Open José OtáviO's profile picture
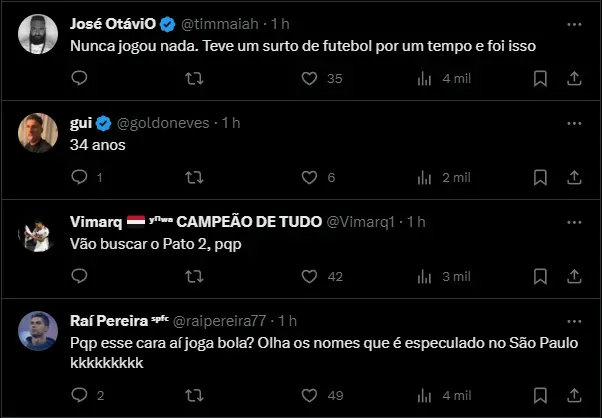This screenshot has height=418, width=602. click(x=37, y=34)
